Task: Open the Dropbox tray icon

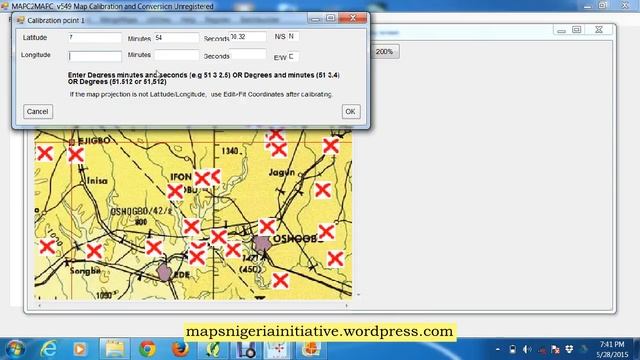Action: pyautogui.click(x=569, y=349)
